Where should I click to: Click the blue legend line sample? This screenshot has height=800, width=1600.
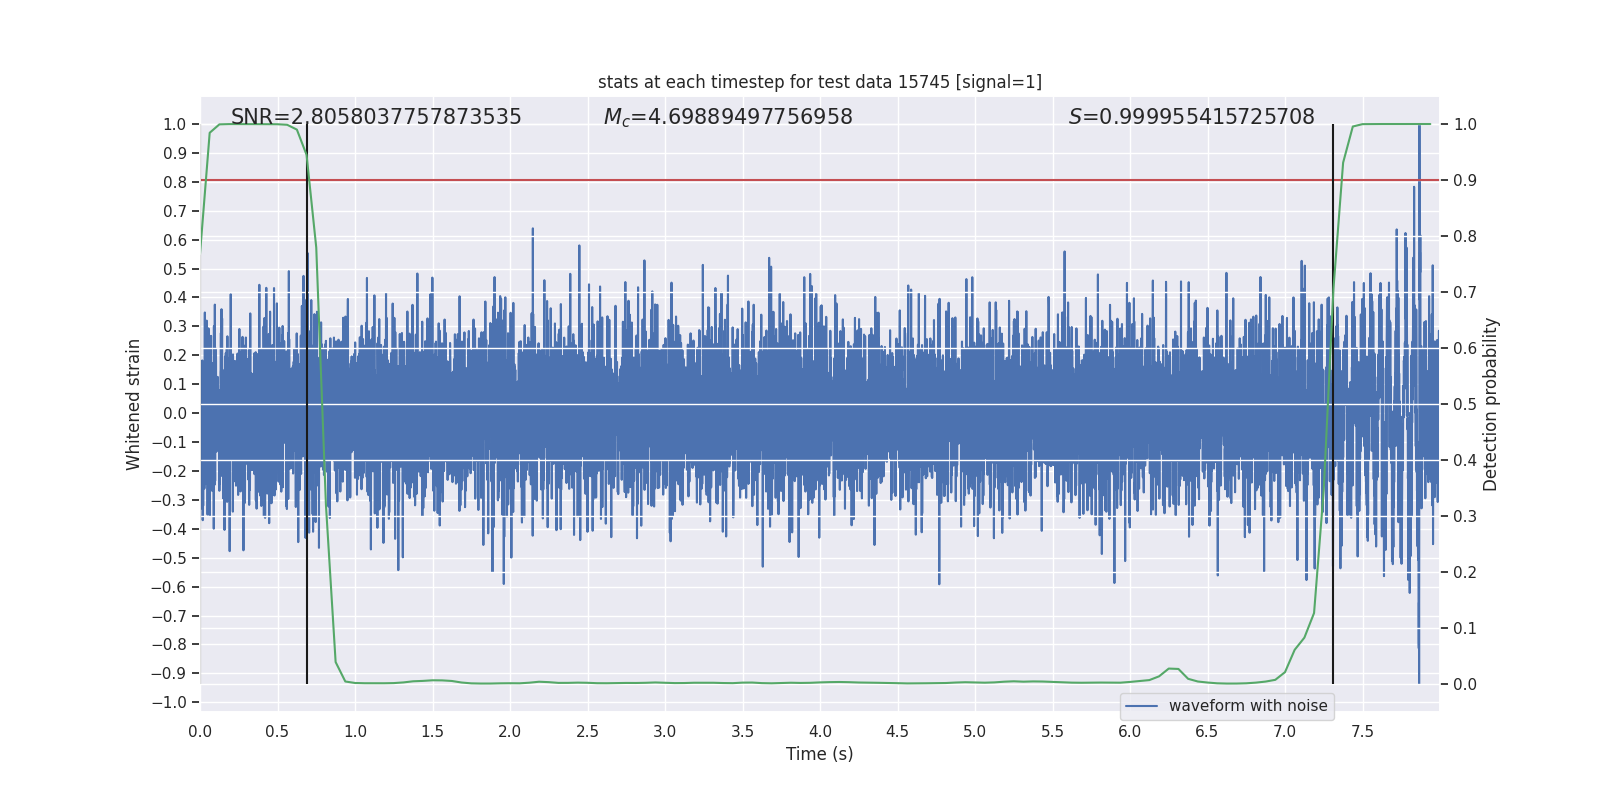point(1141,706)
